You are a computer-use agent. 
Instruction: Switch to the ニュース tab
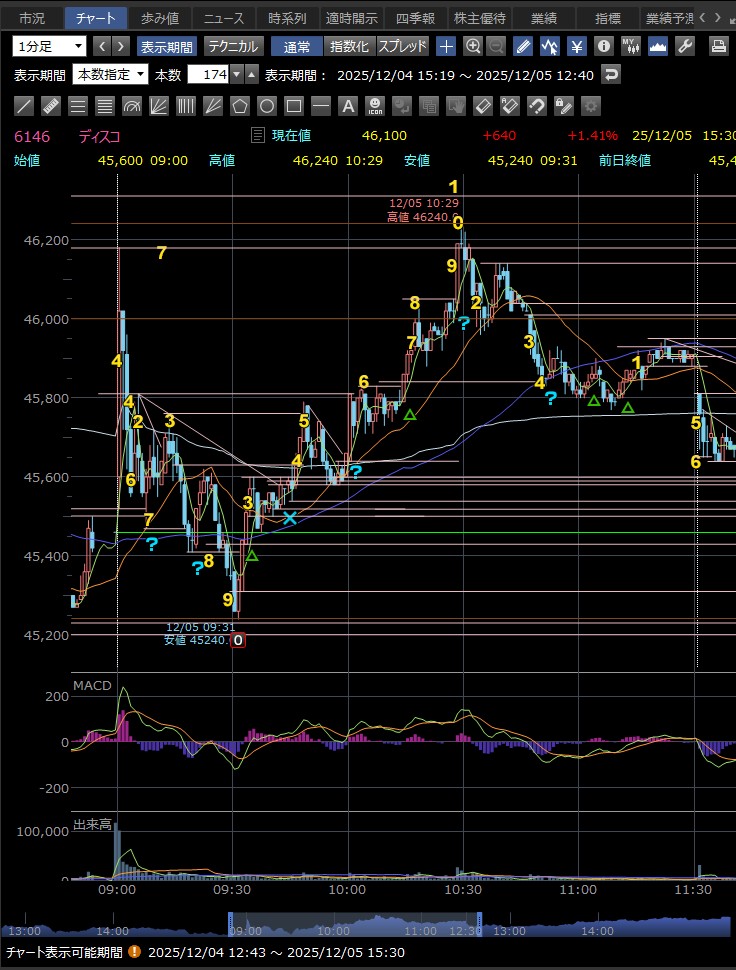click(223, 18)
